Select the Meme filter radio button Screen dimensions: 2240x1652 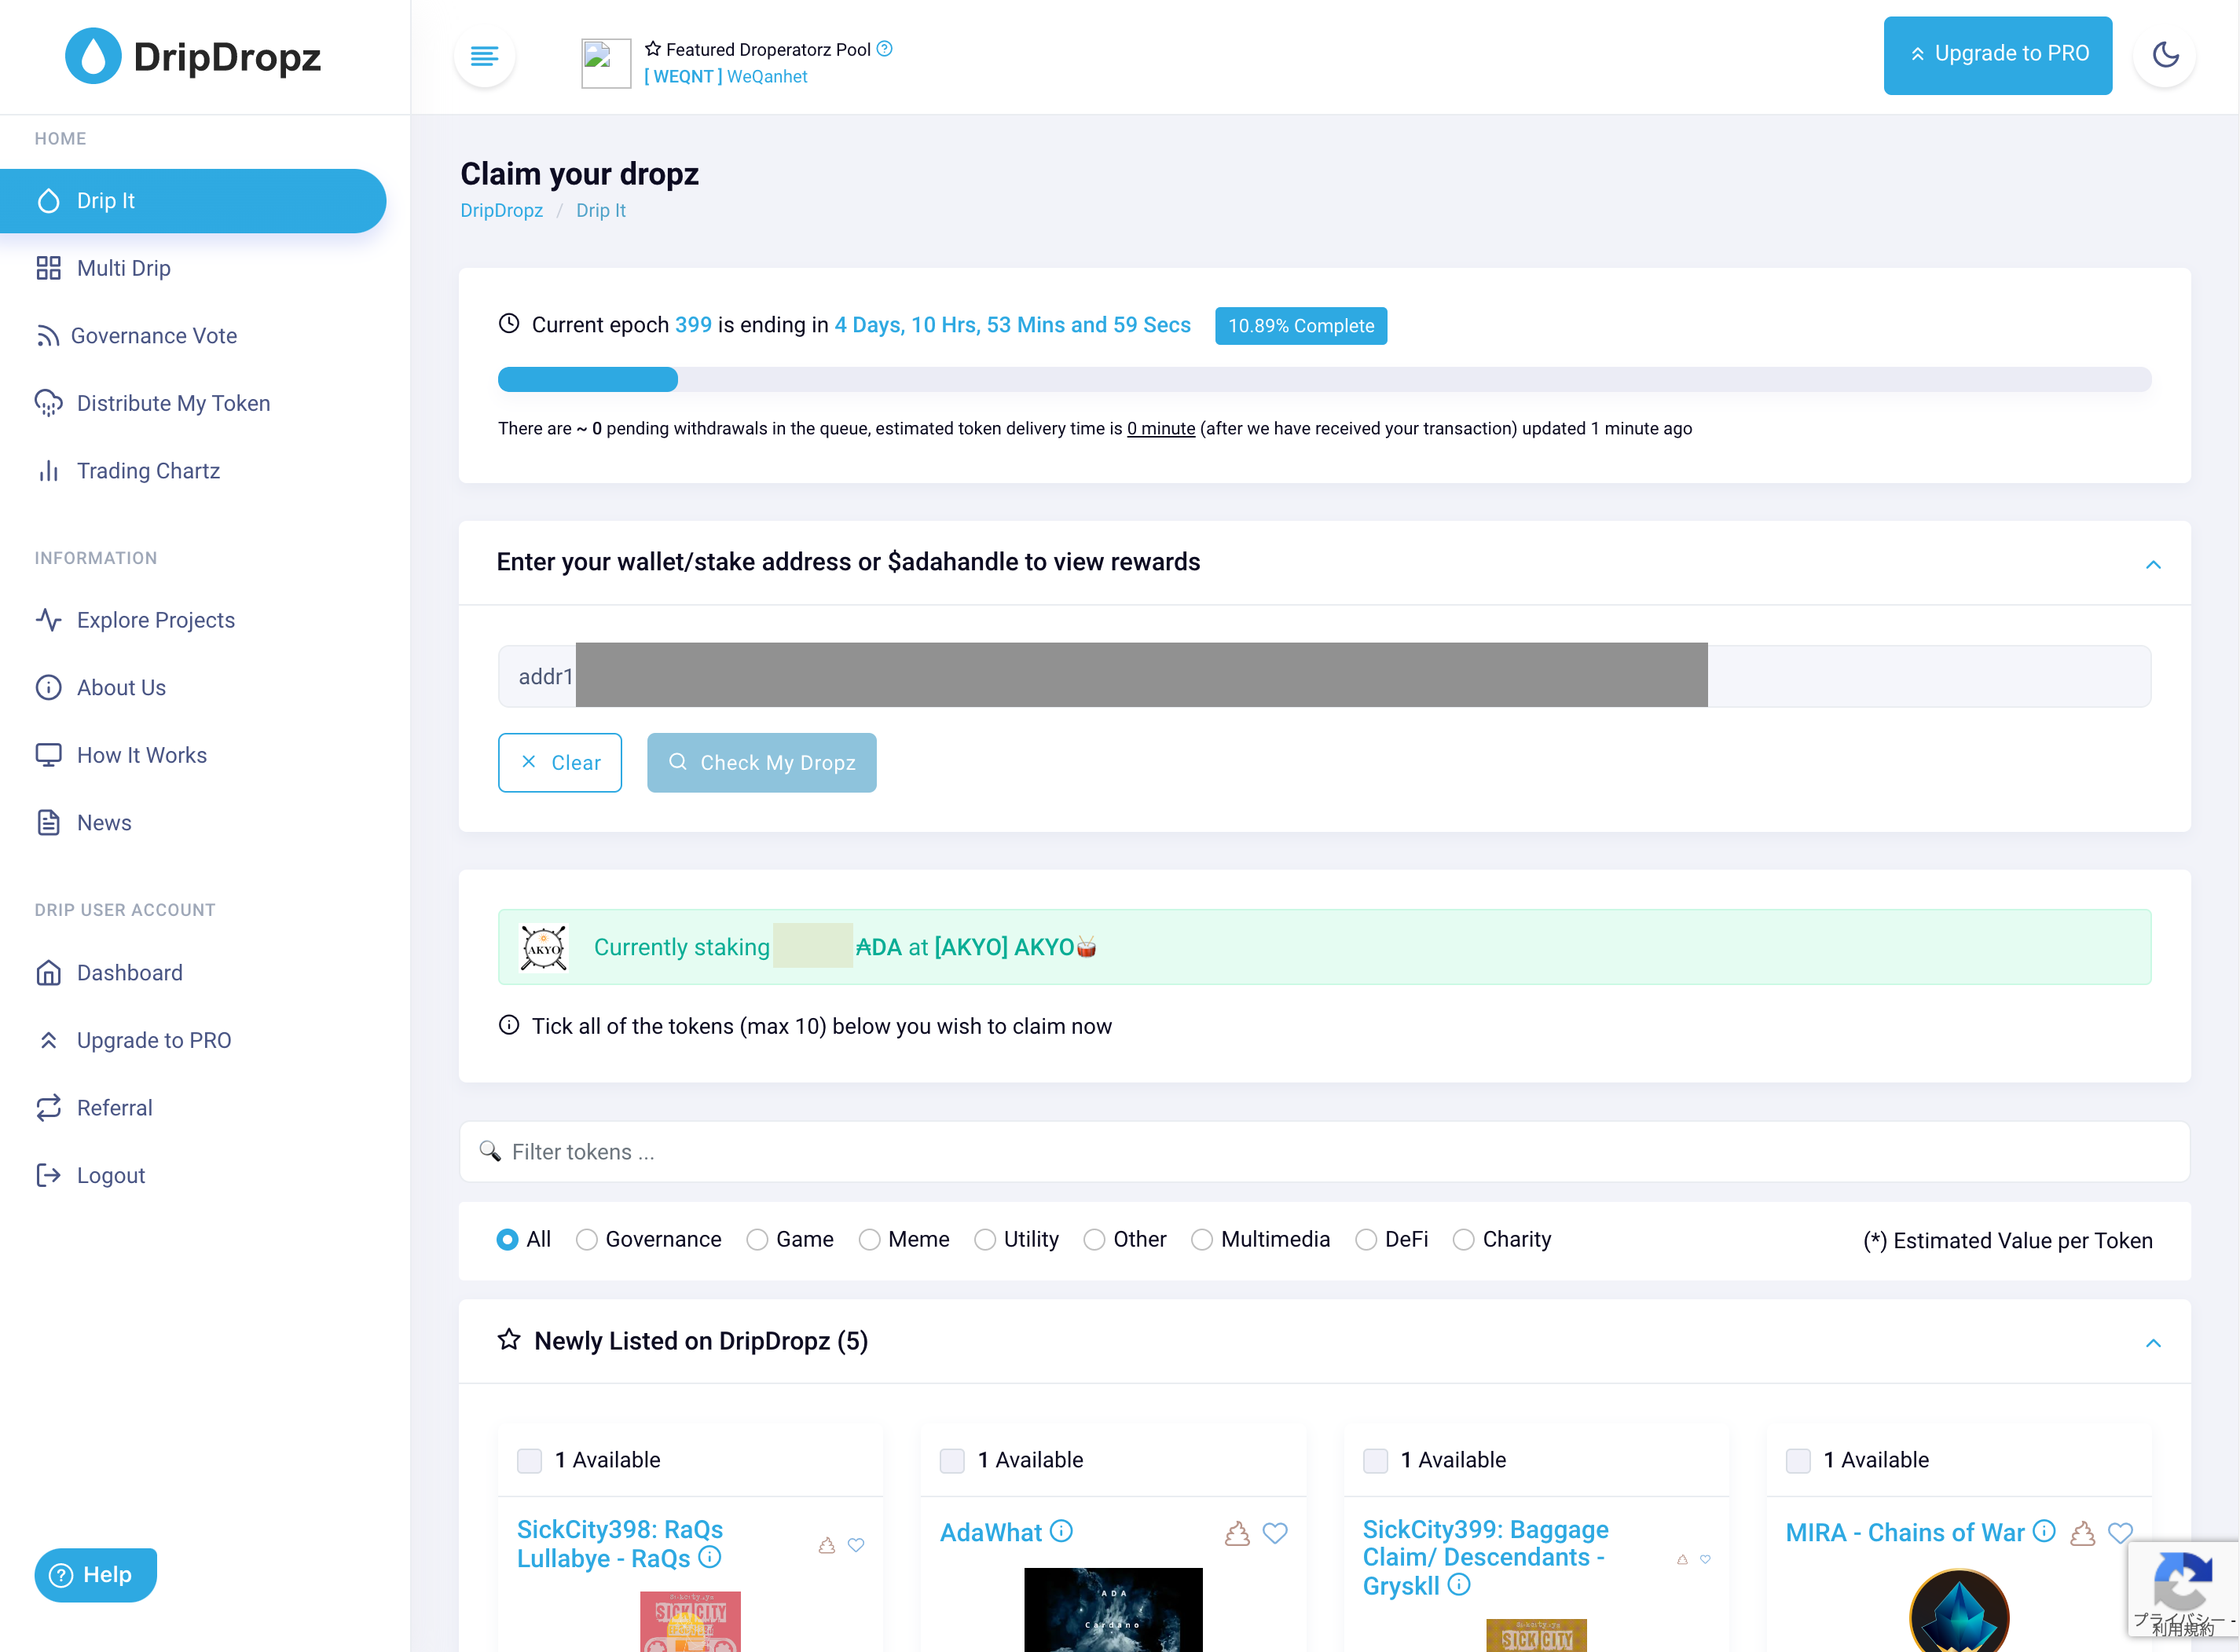coord(870,1239)
